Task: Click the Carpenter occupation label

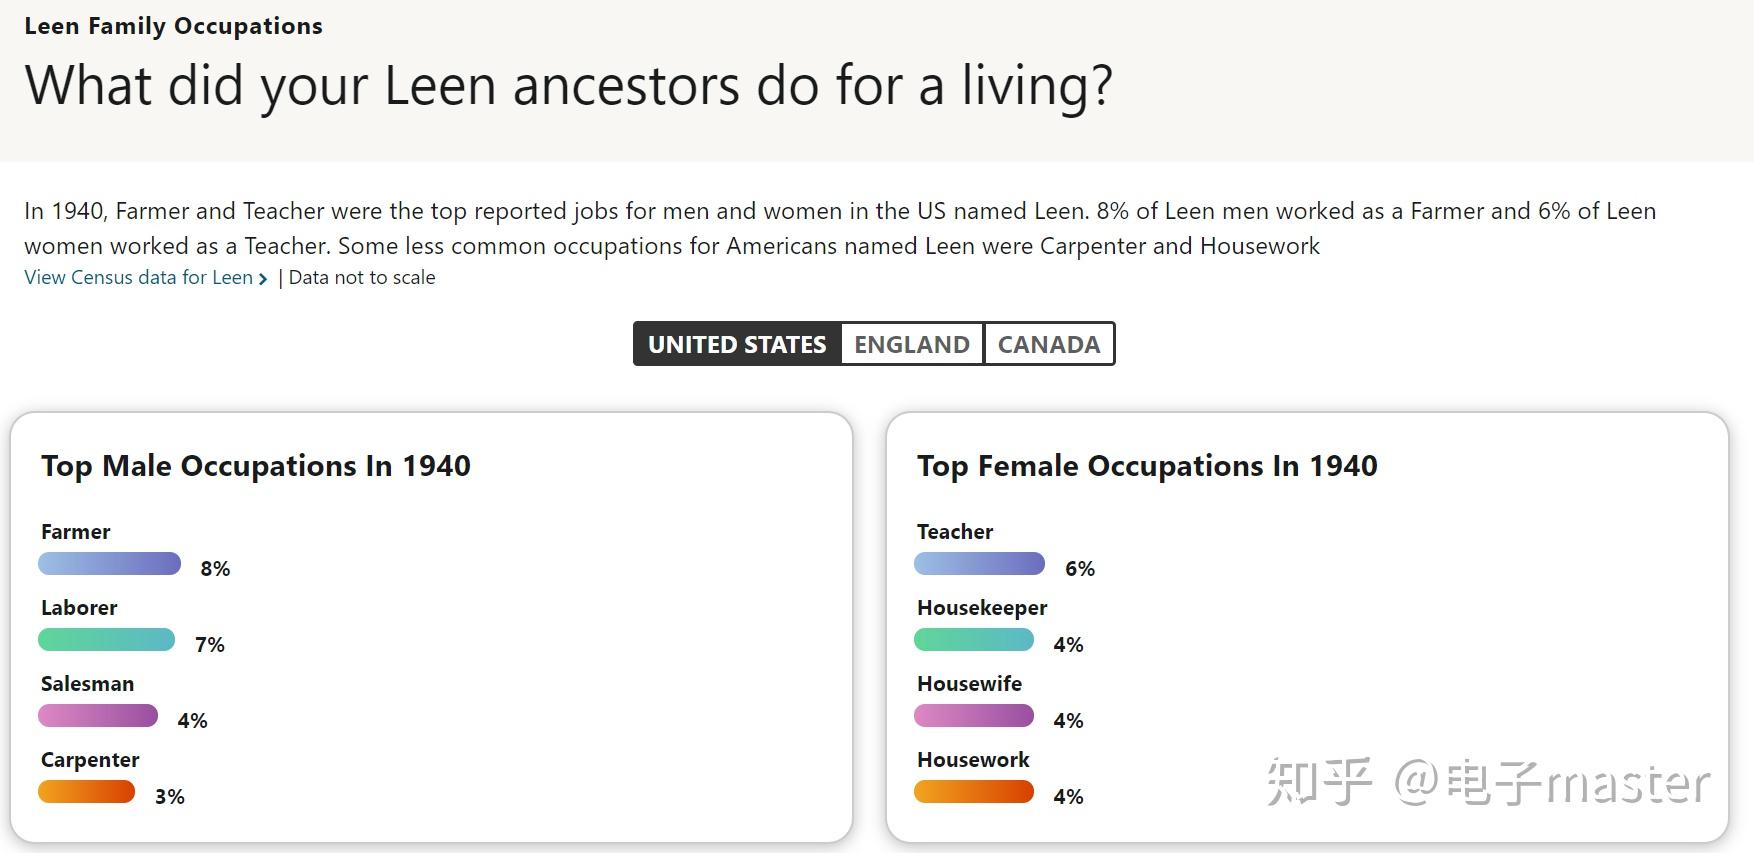Action: pos(90,760)
